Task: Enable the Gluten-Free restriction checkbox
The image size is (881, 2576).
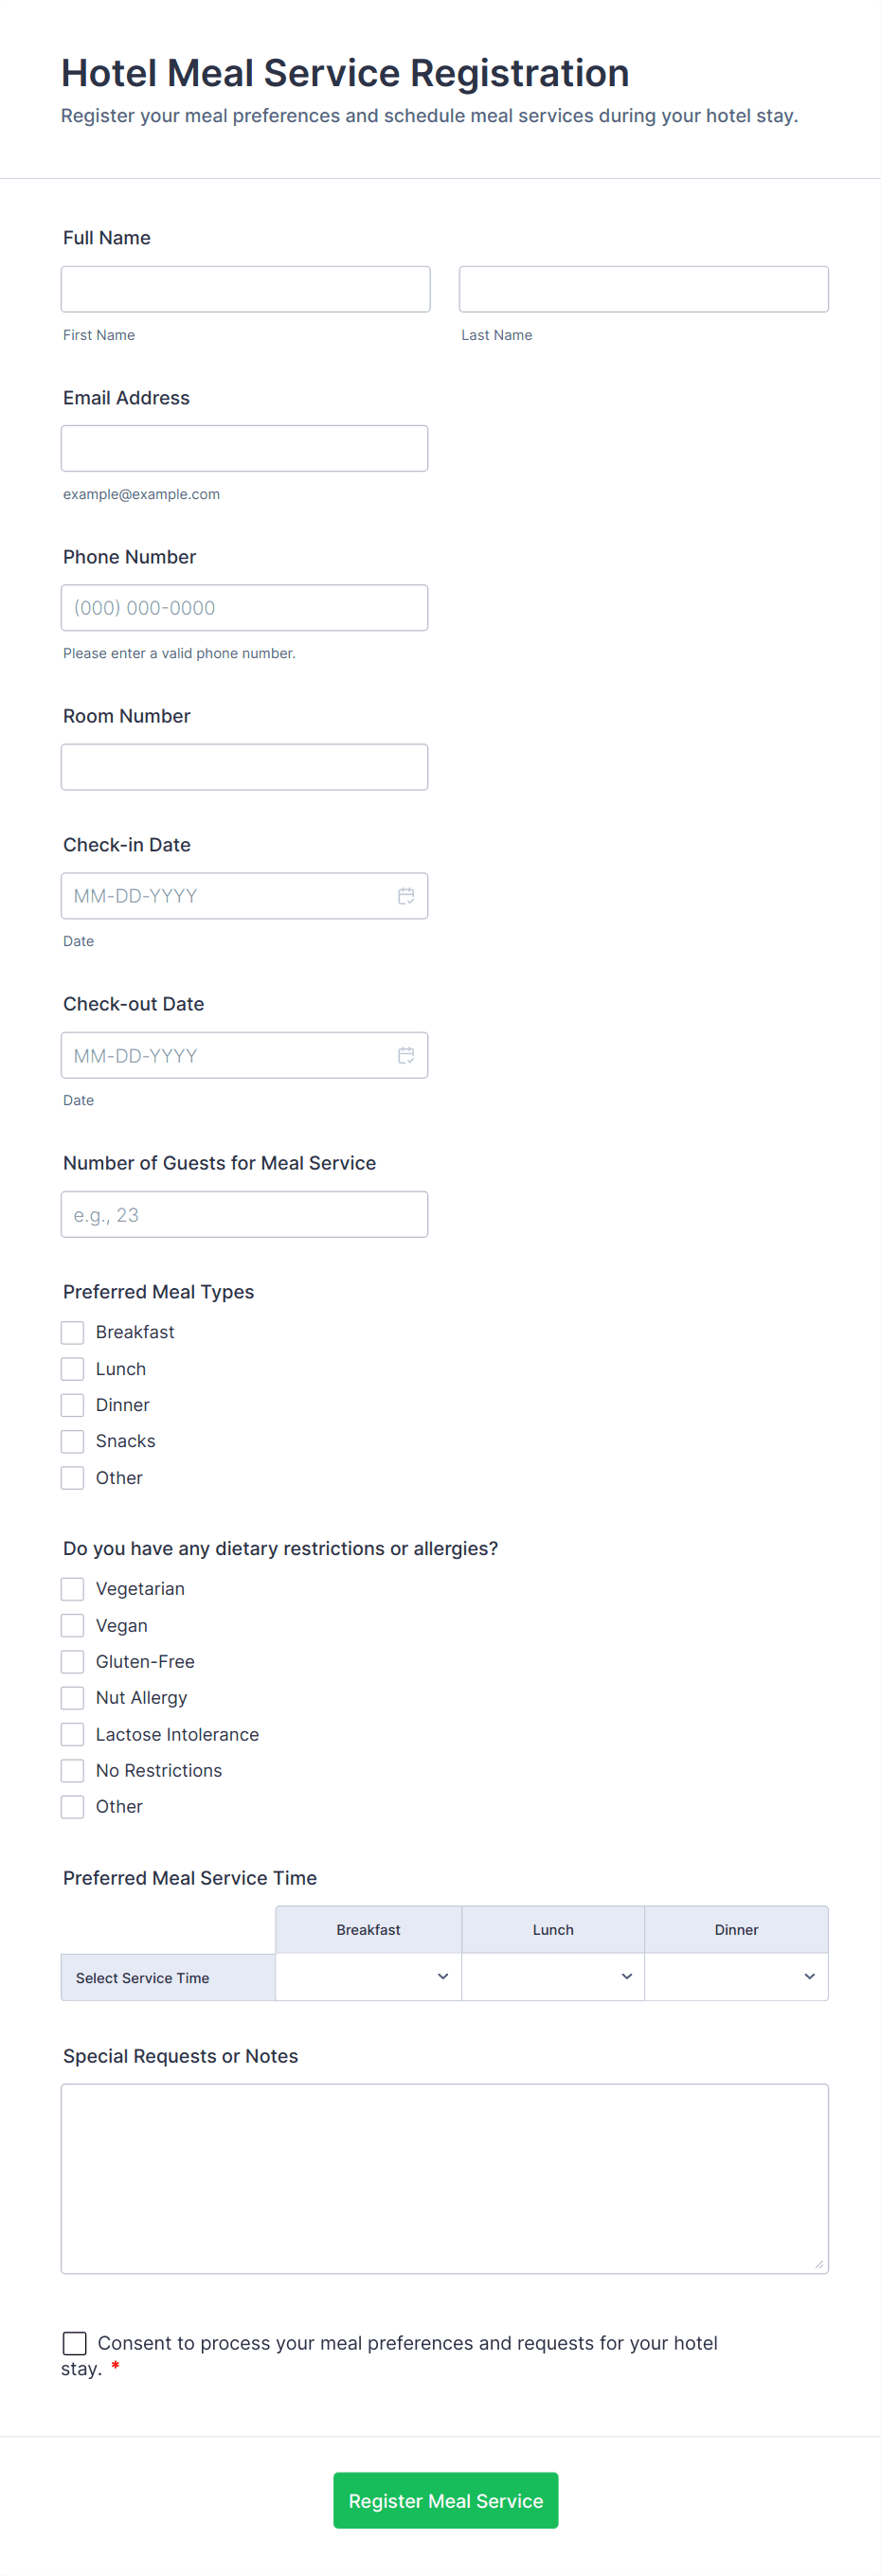Action: tap(73, 1661)
